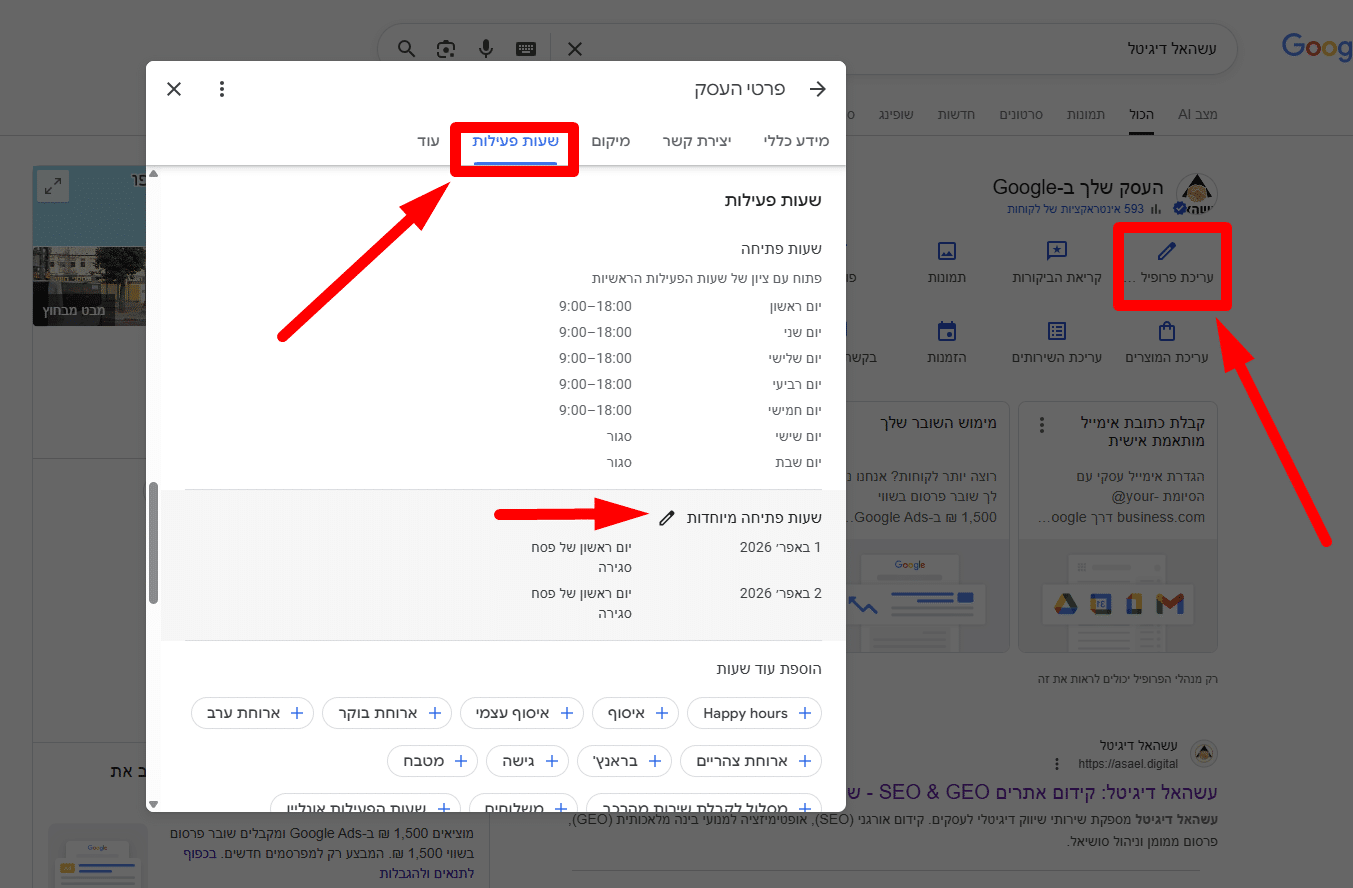Viewport: 1353px width, 888px height.
Task: Add the ארוחת צהריים hours chip
Action: (751, 761)
